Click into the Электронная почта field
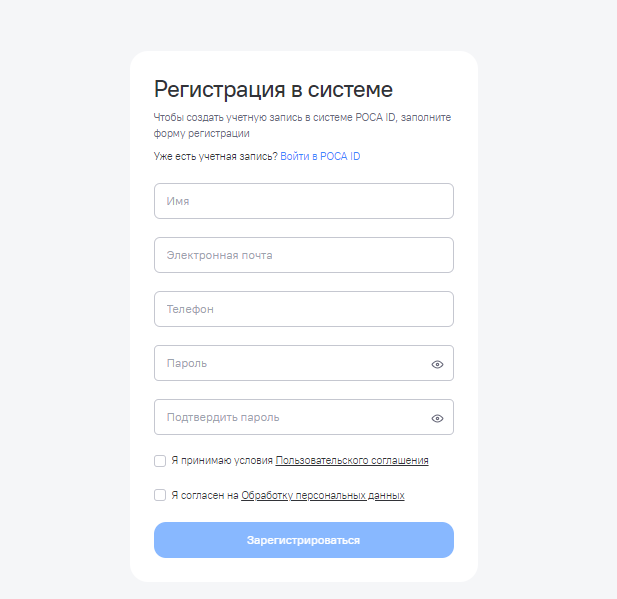 303,255
